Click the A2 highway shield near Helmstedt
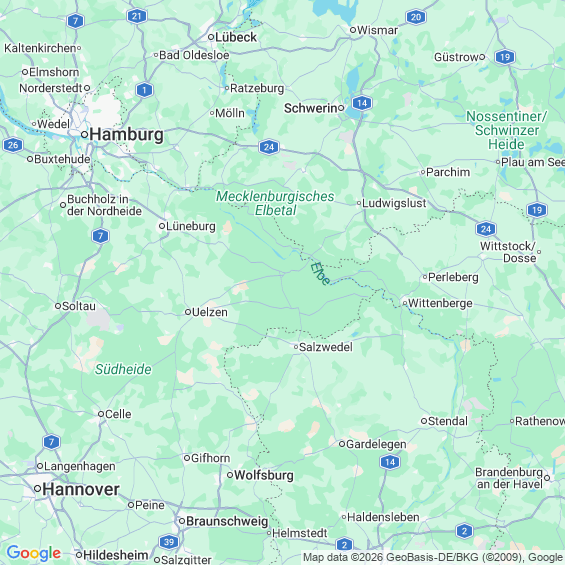 pyautogui.click(x=344, y=544)
